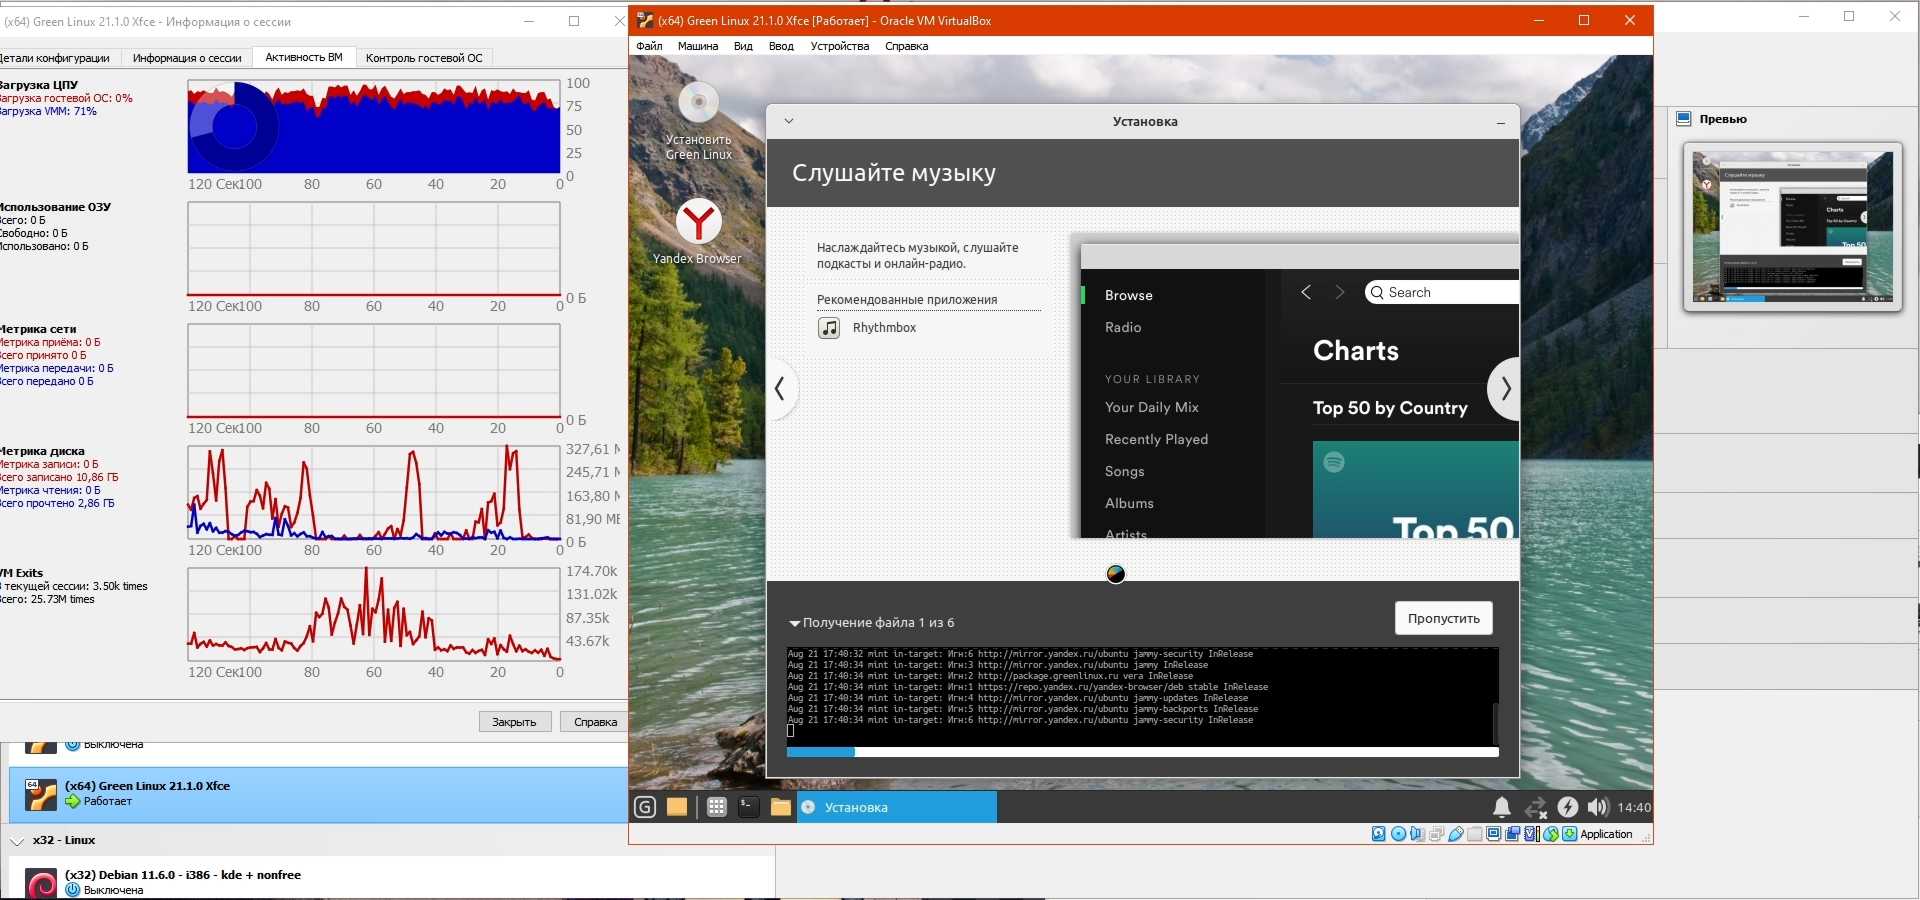Click the network connection tray icon
The image size is (1920, 900).
coord(1535,807)
